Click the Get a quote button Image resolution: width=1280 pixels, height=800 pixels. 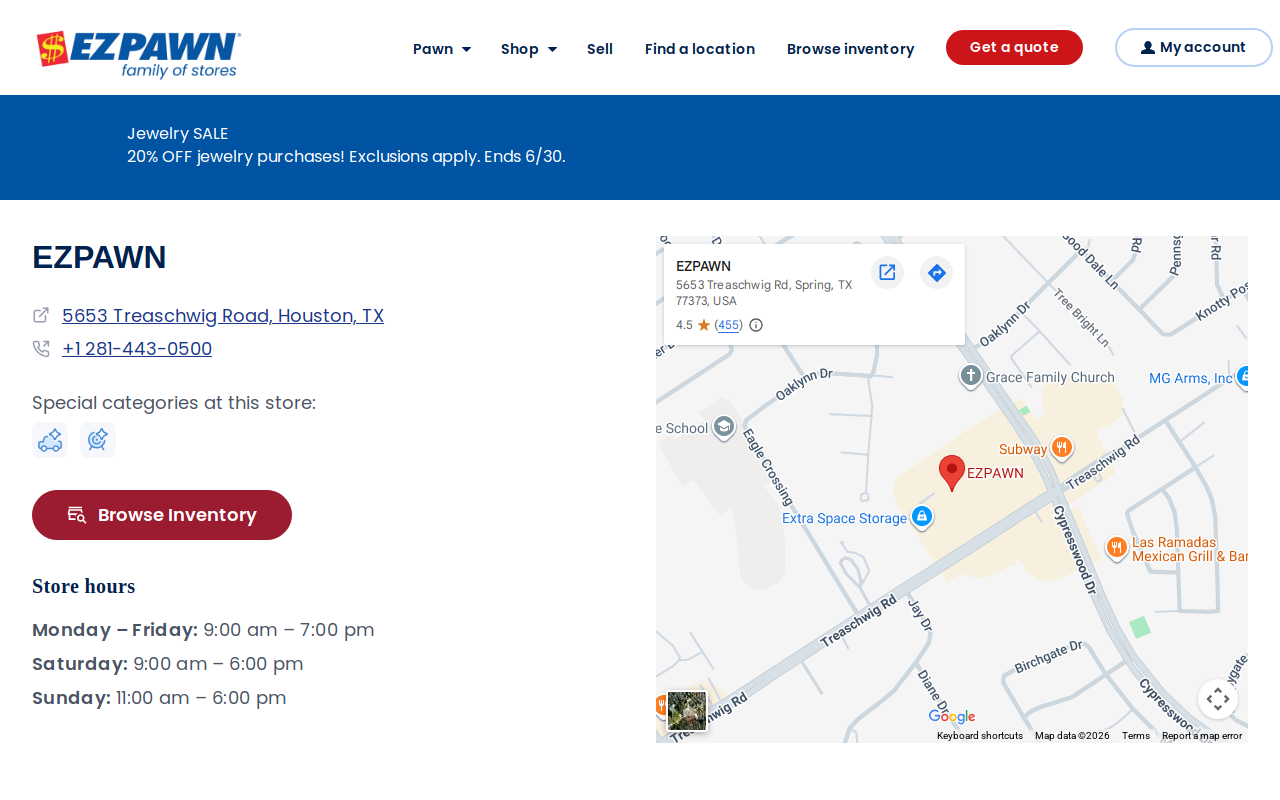coord(1014,47)
